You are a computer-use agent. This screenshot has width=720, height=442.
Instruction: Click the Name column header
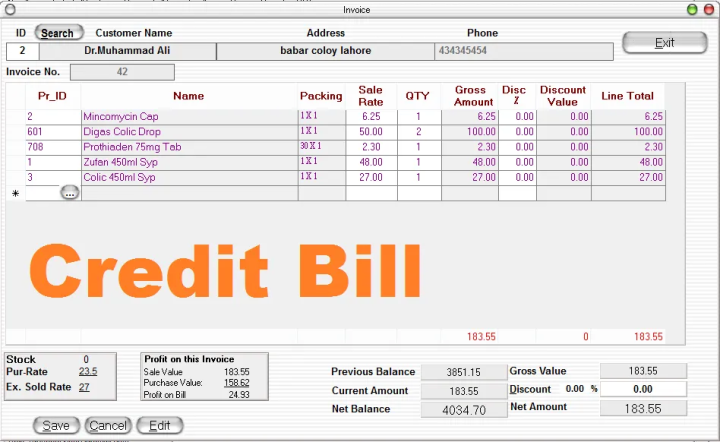pos(189,96)
